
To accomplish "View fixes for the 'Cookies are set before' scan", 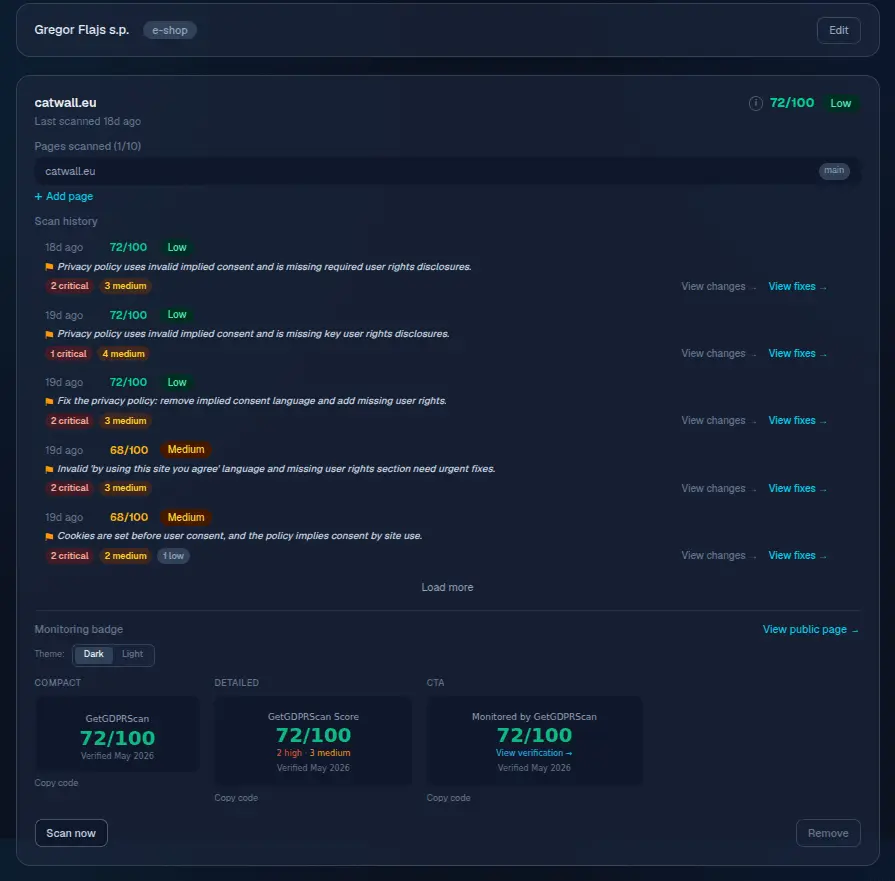I will pyautogui.click(x=797, y=556).
